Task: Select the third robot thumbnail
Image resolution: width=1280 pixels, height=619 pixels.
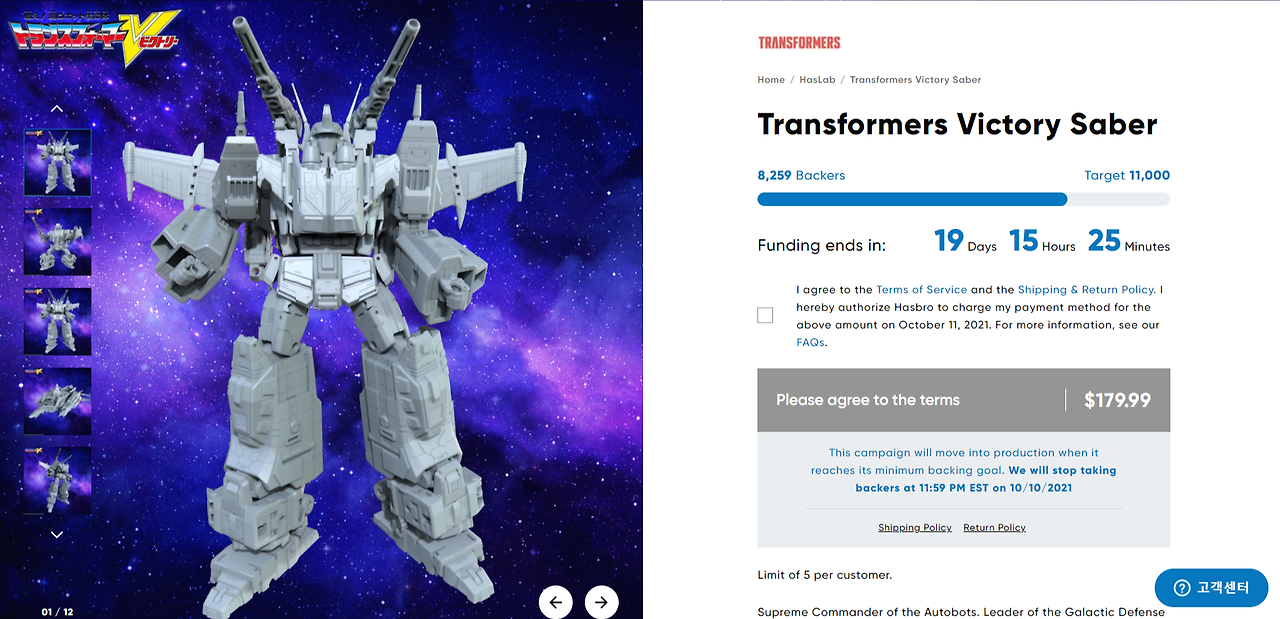Action: pyautogui.click(x=57, y=322)
